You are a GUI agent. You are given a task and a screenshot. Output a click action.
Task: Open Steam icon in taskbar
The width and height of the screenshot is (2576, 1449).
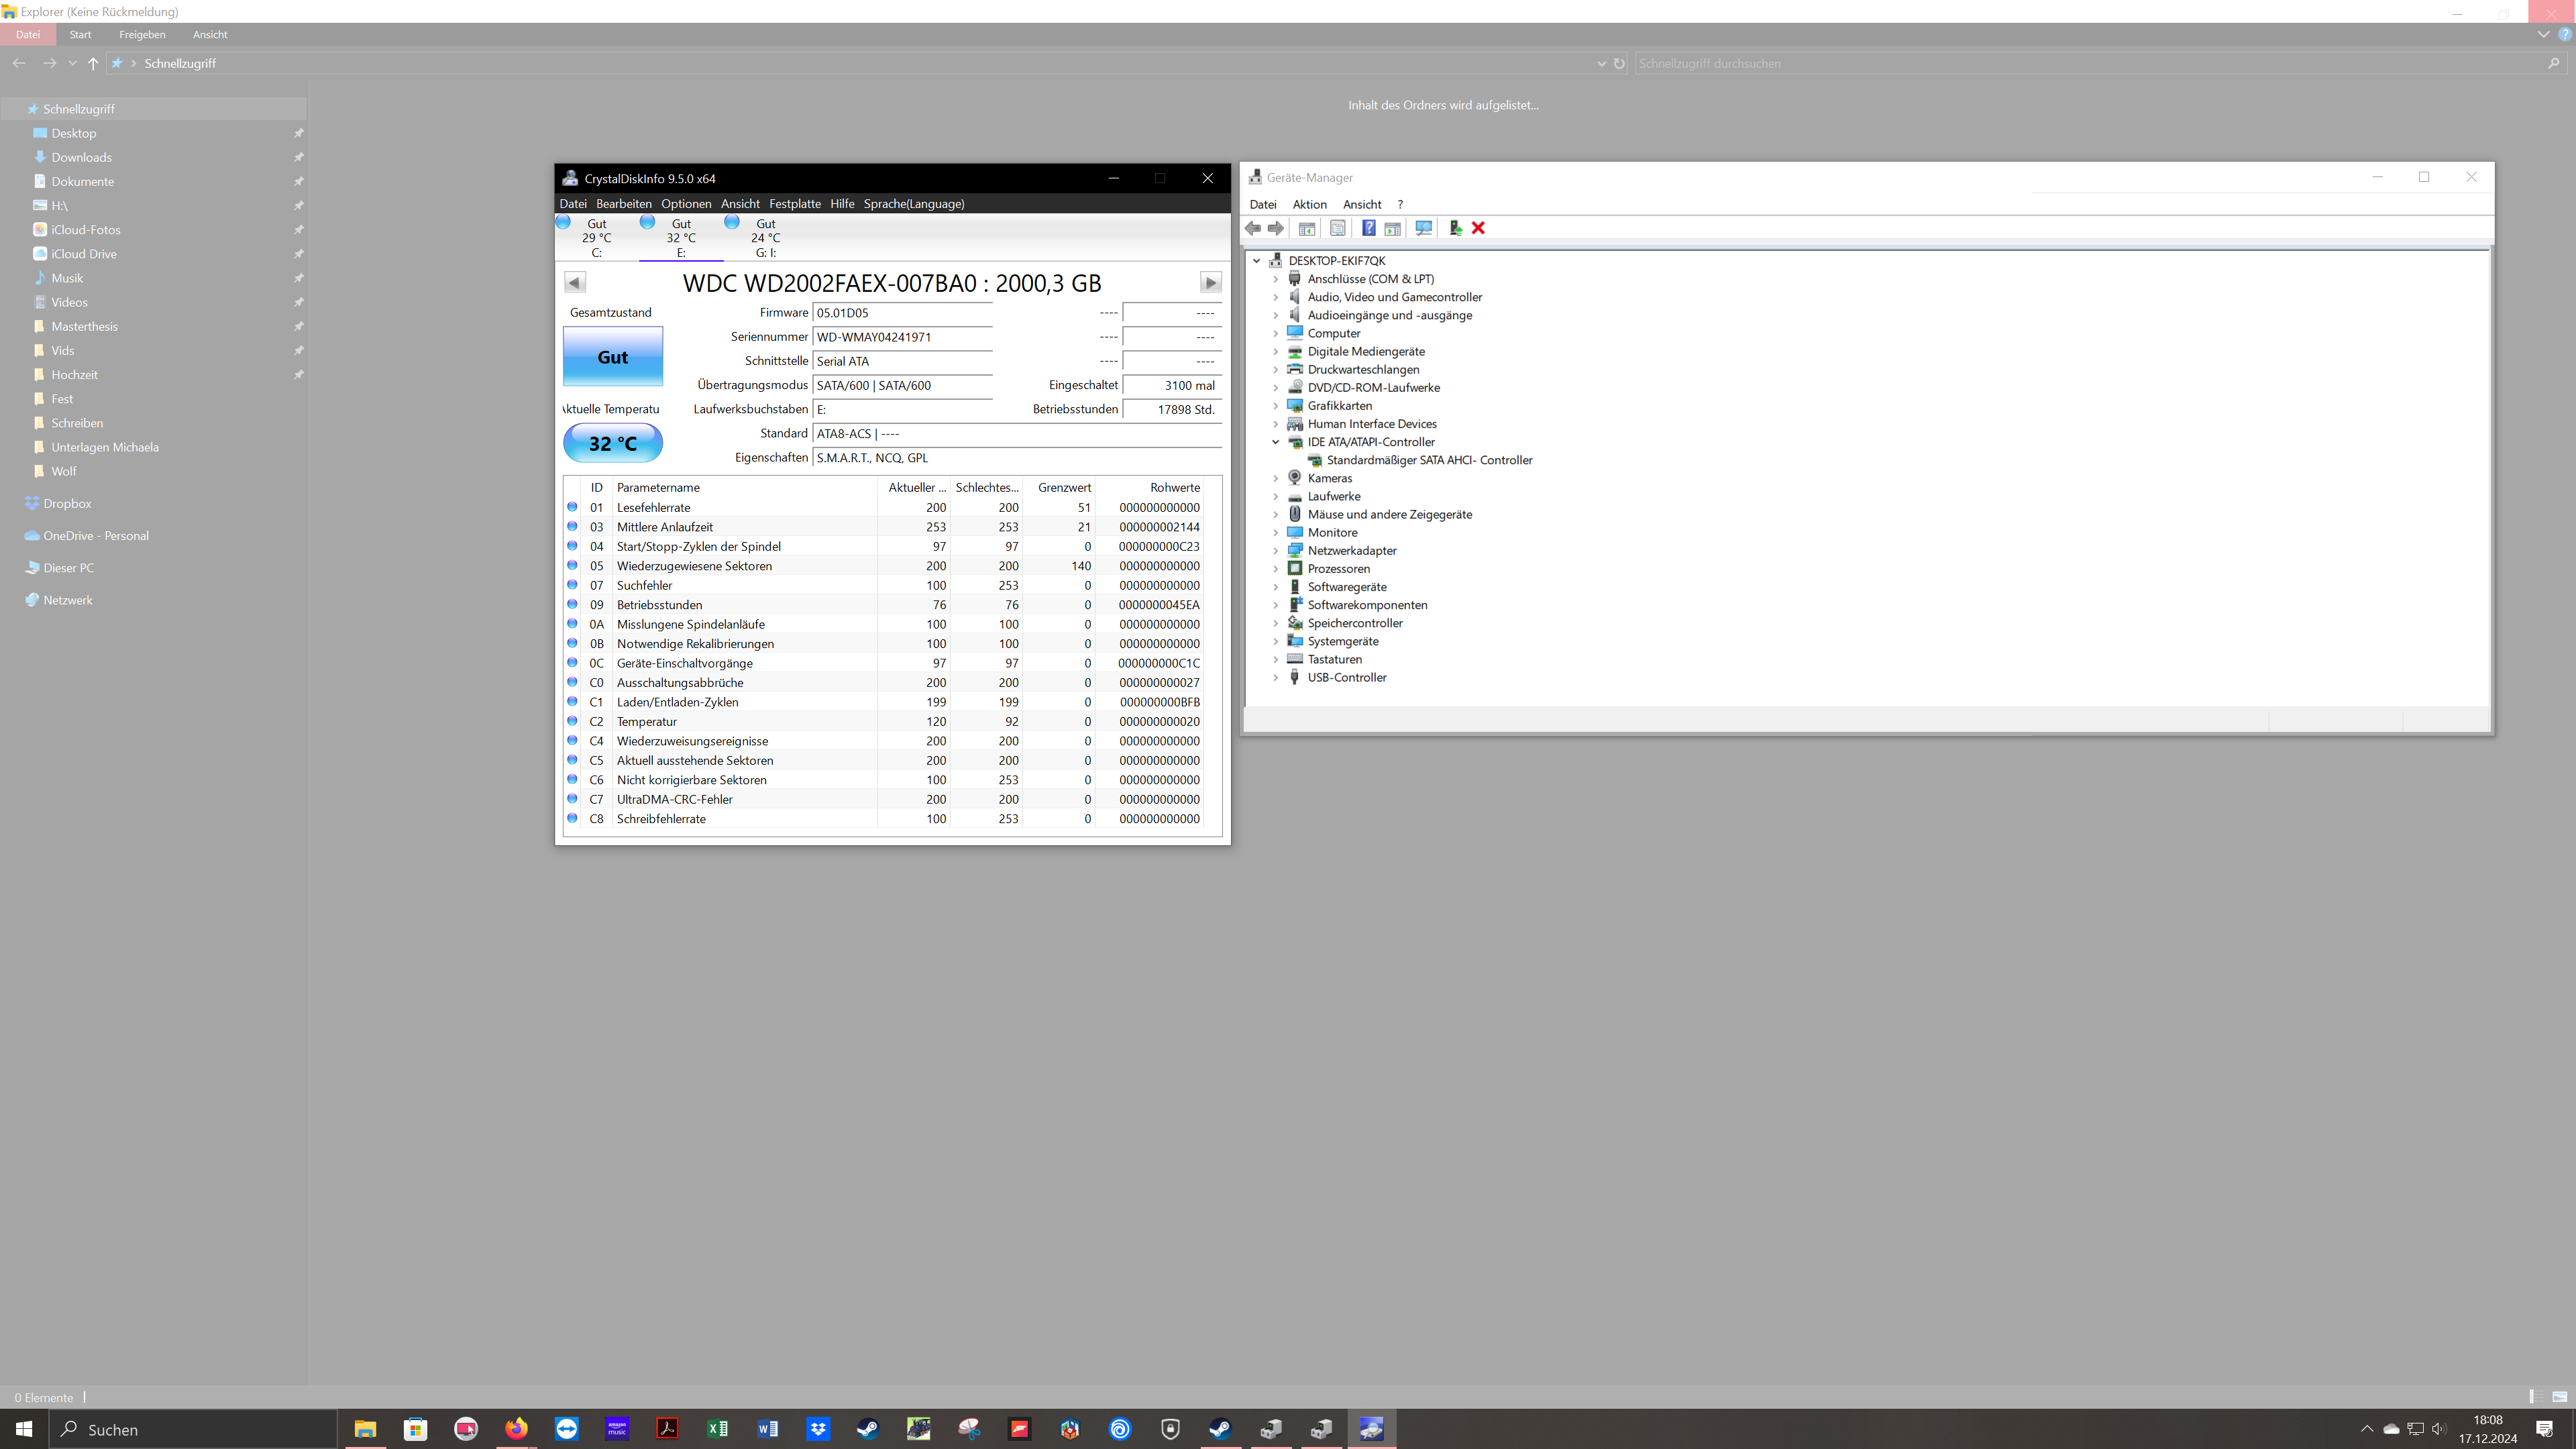pyautogui.click(x=868, y=1429)
